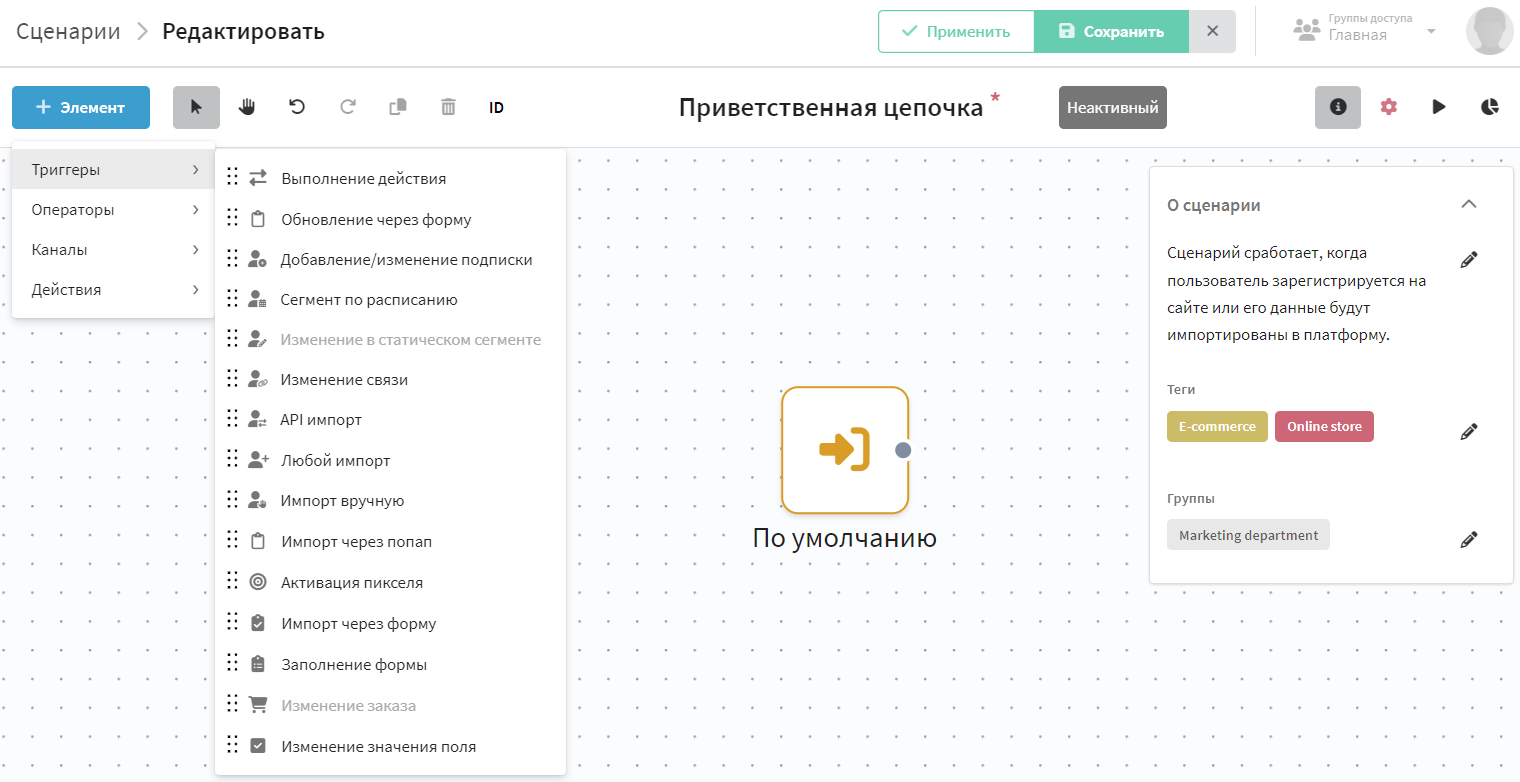The image size is (1520, 782).
Task: Edit the scenario description pencil
Action: [1468, 260]
